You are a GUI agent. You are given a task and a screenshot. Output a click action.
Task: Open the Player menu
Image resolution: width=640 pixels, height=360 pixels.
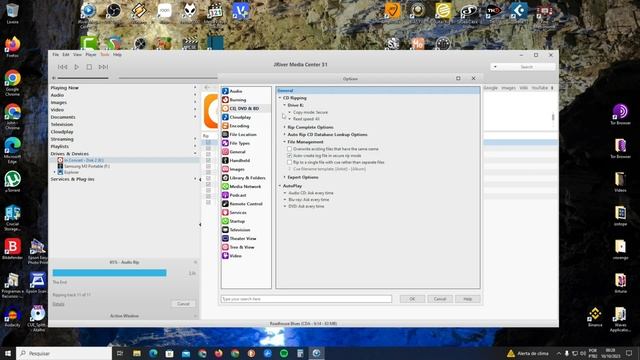click(91, 54)
